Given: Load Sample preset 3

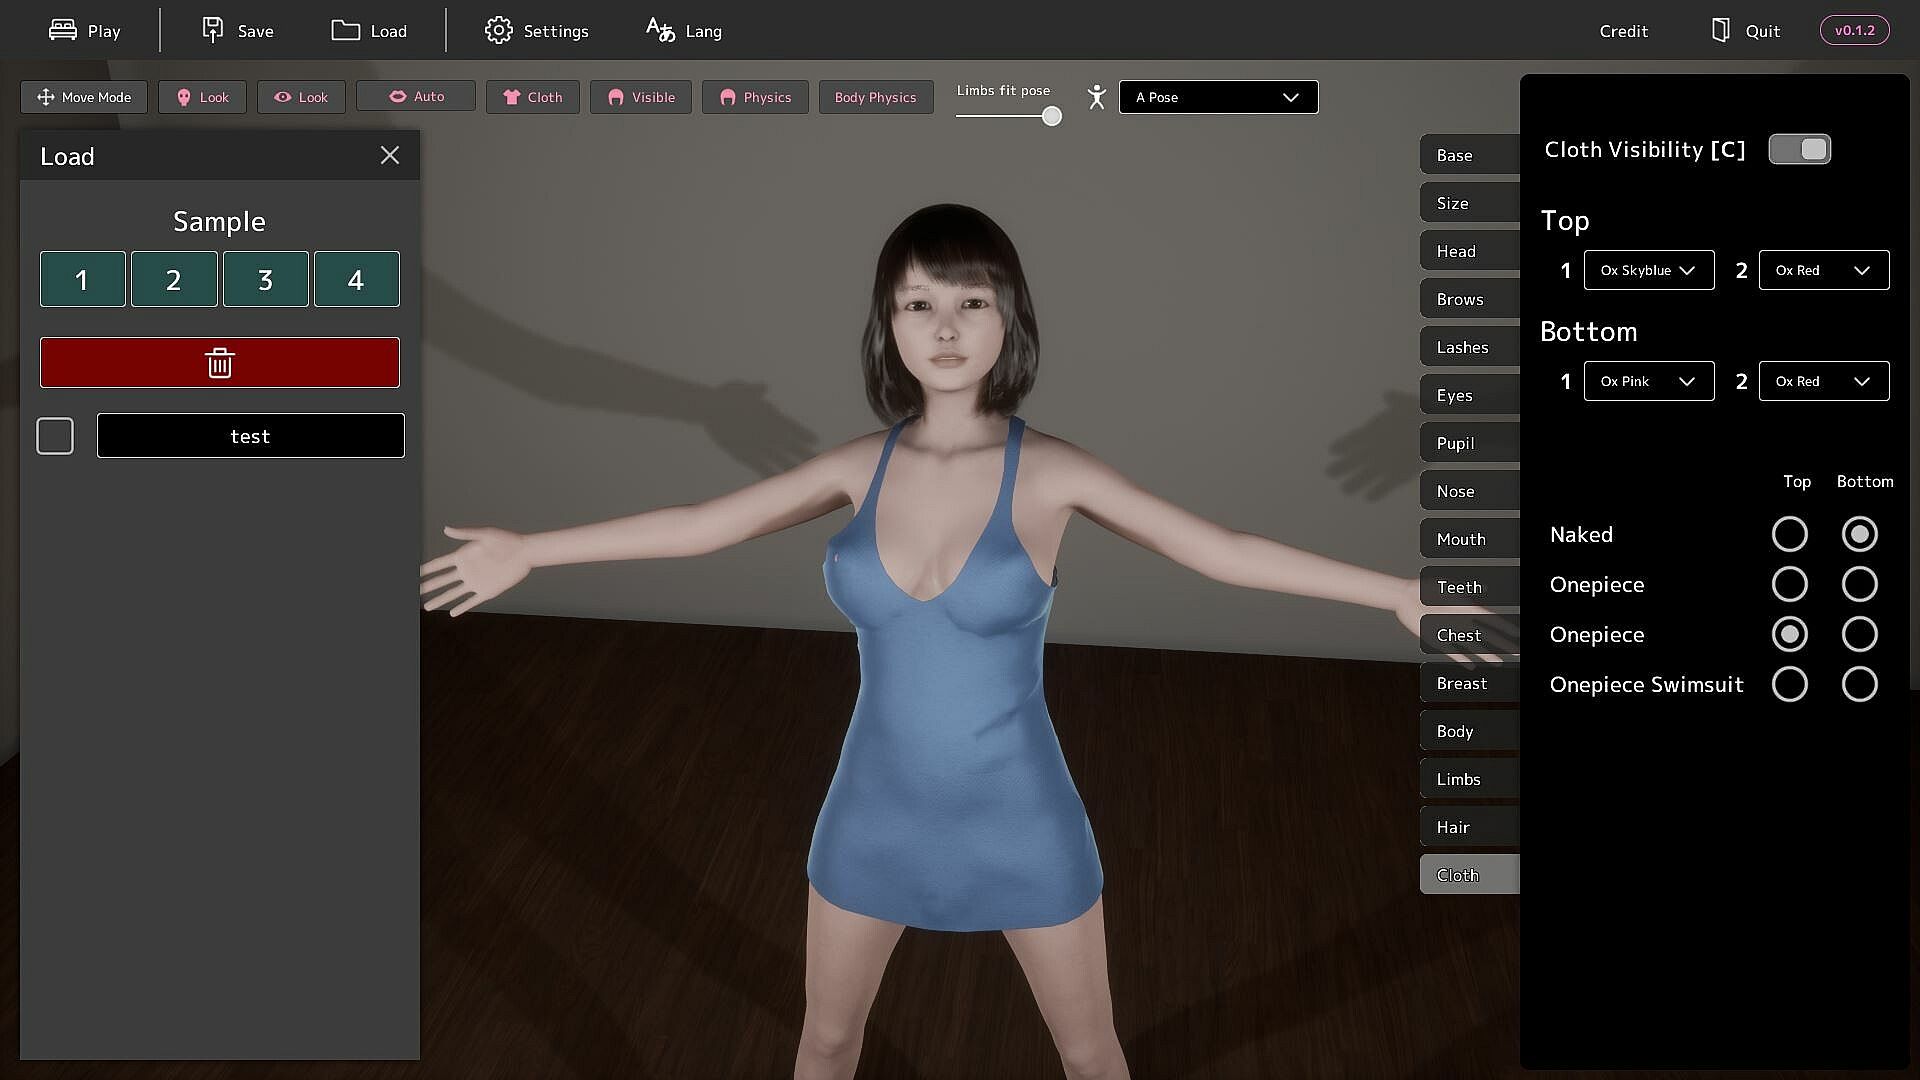Looking at the screenshot, I should (265, 279).
